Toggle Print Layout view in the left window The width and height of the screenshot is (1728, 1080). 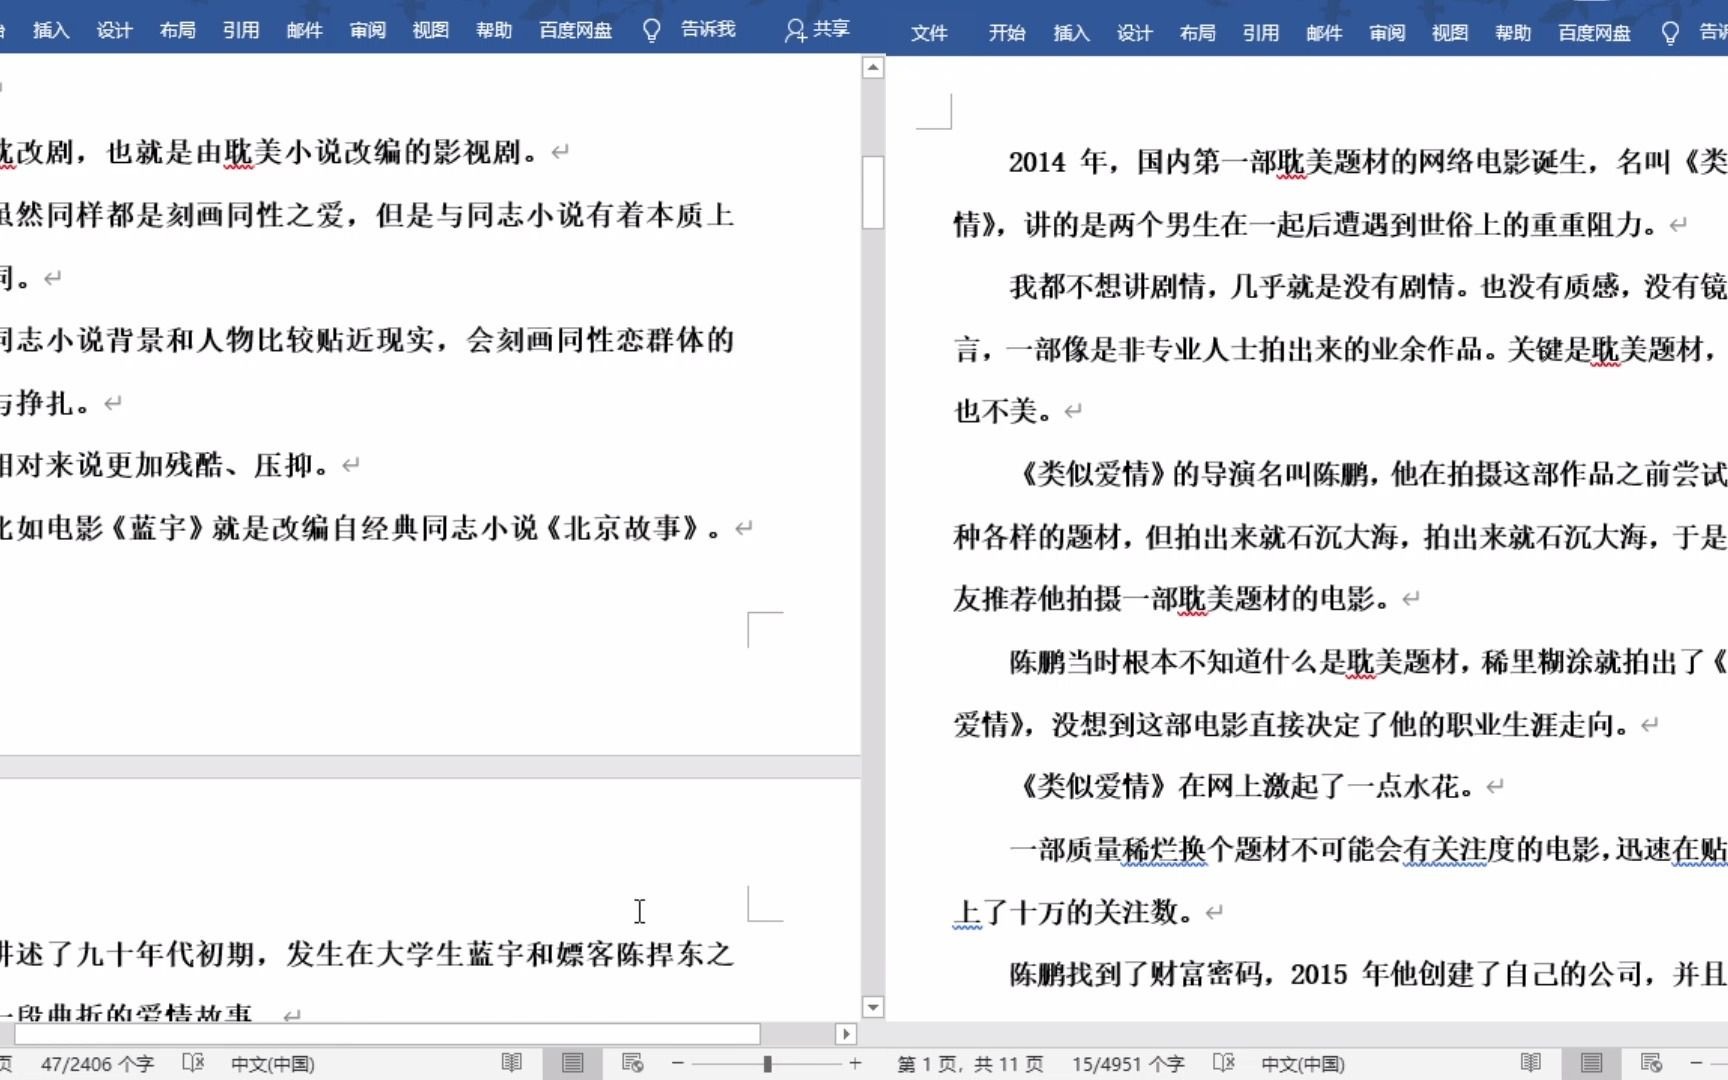click(572, 1063)
